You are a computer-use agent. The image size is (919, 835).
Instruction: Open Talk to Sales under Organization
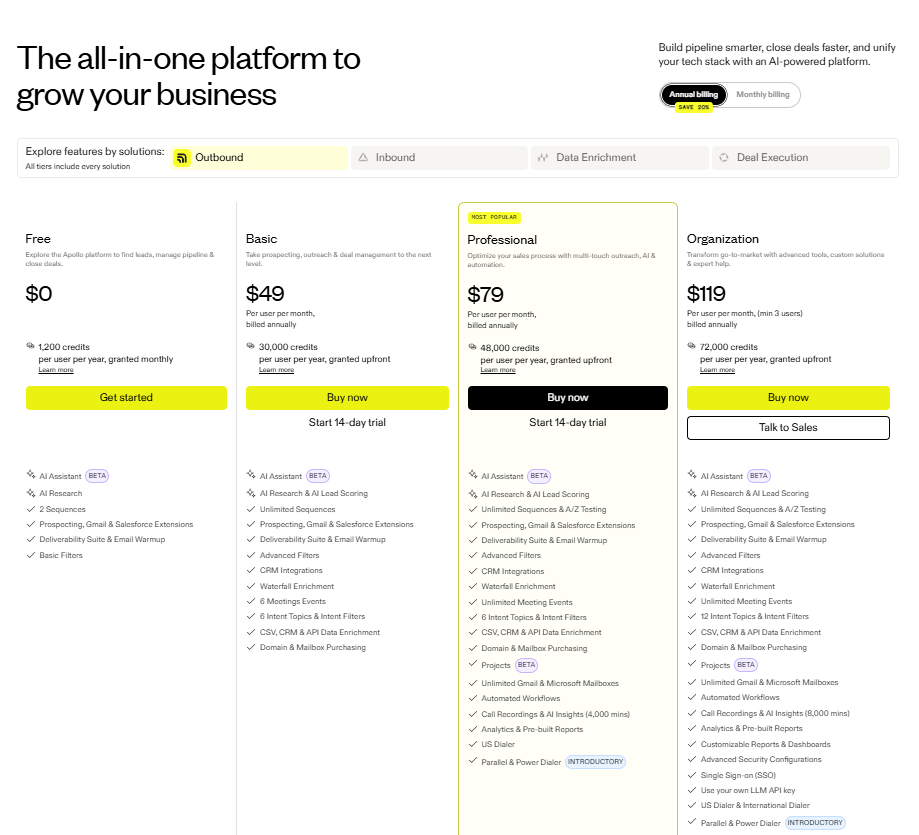coord(788,428)
